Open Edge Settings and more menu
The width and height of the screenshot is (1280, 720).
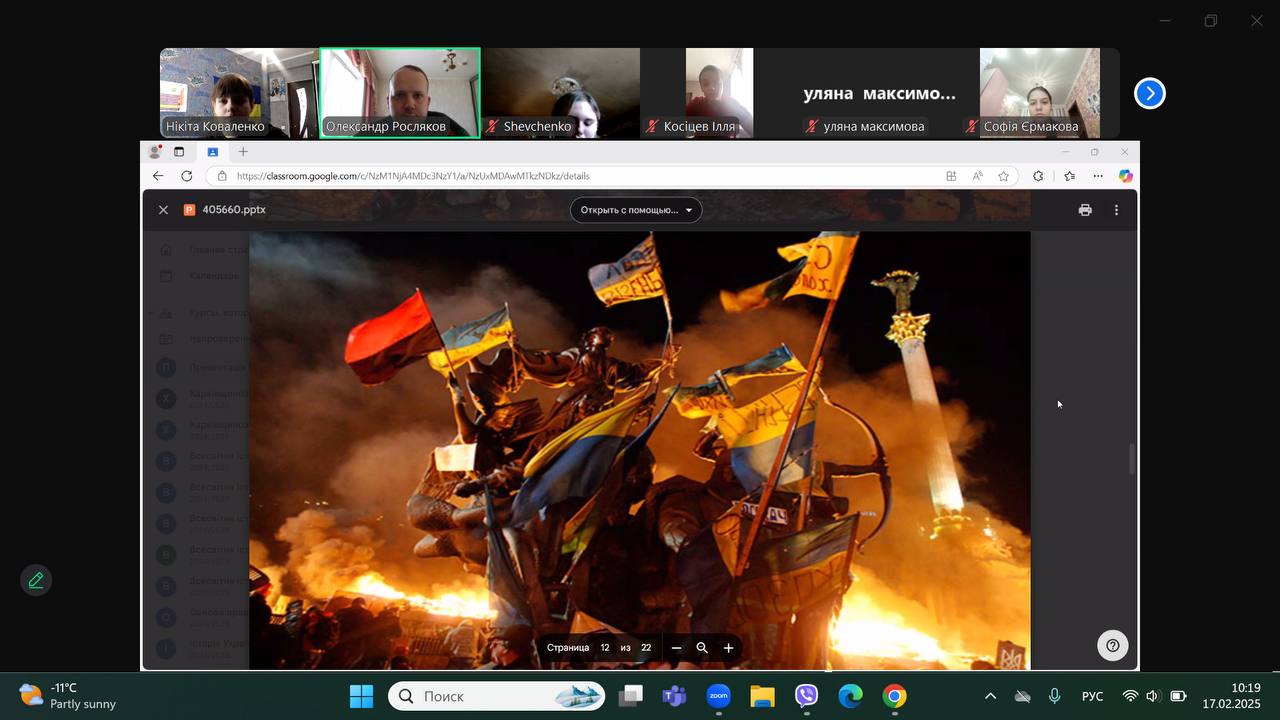pyautogui.click(x=1098, y=176)
